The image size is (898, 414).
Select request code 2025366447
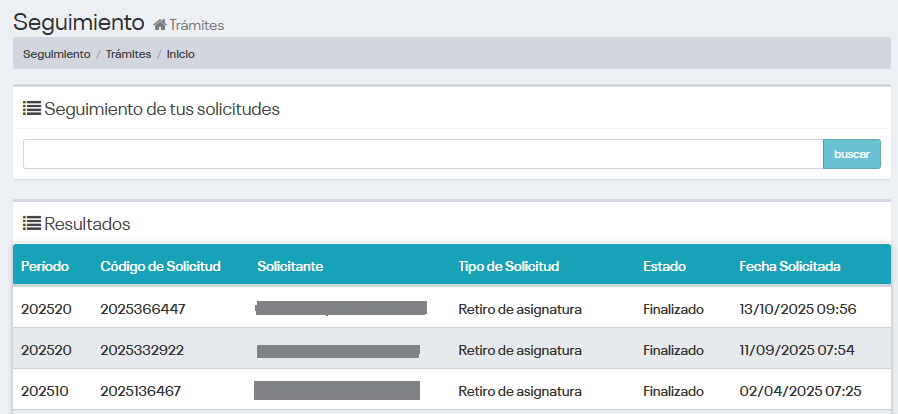pyautogui.click(x=143, y=309)
